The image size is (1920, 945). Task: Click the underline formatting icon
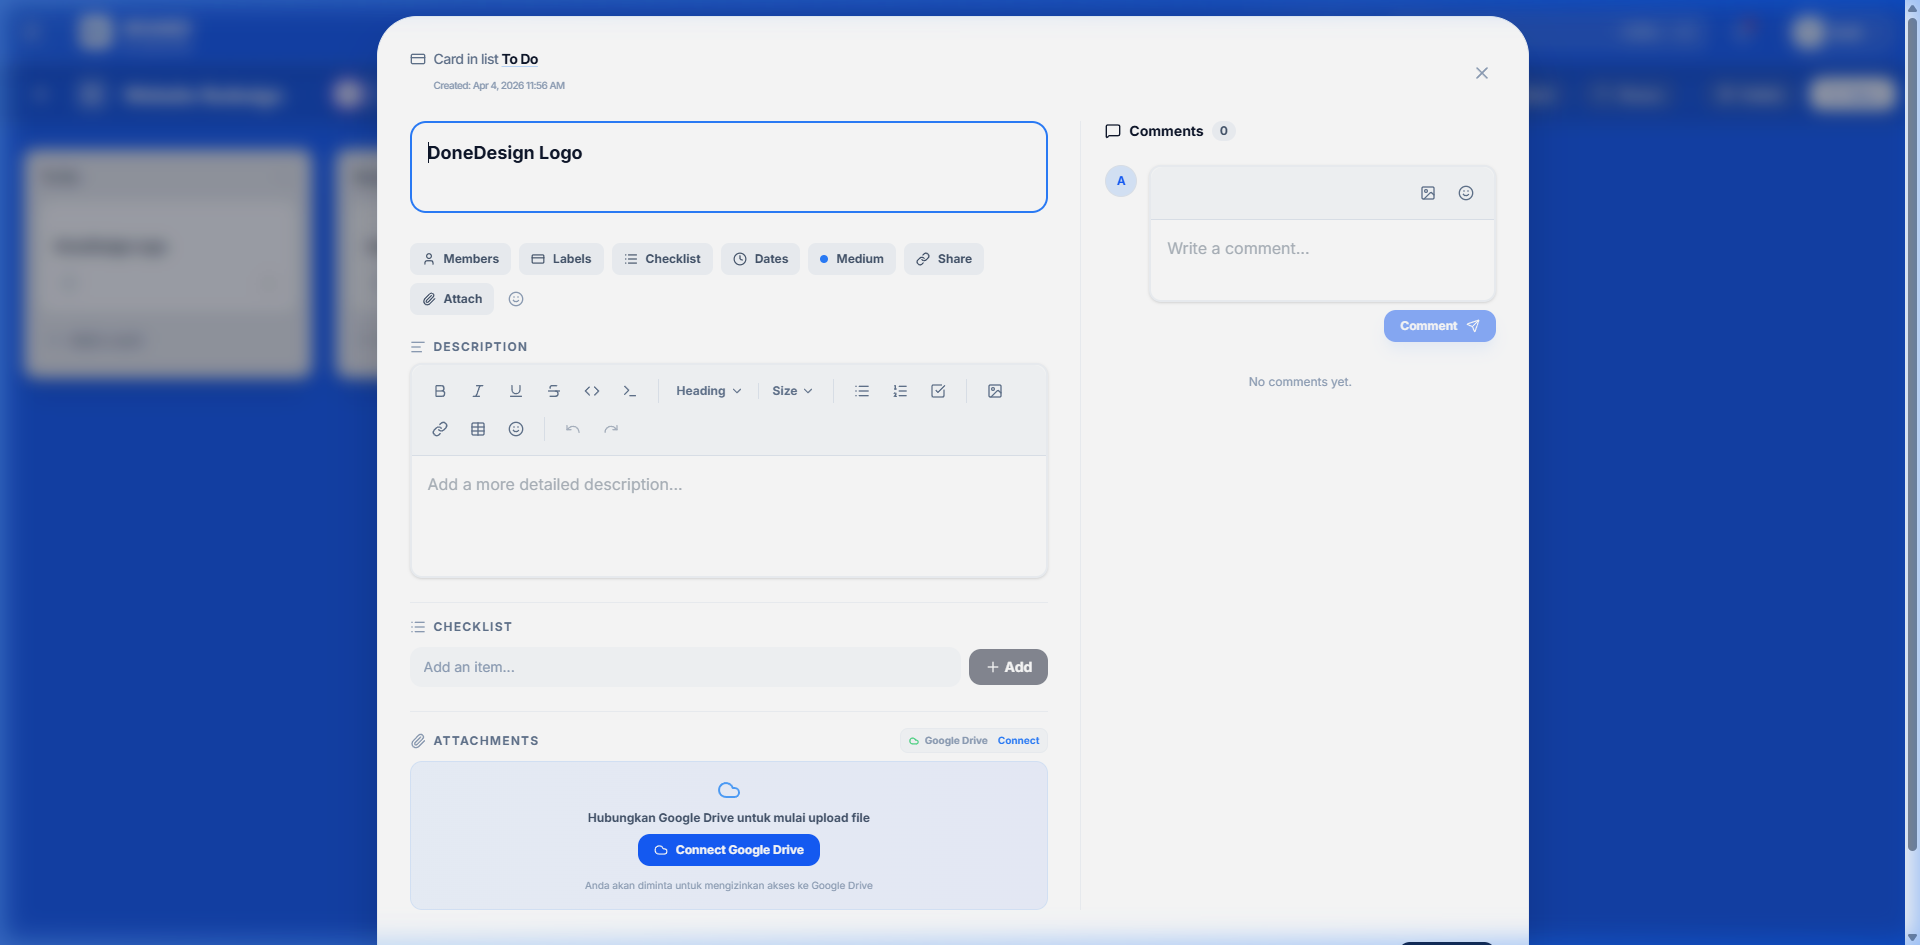pyautogui.click(x=516, y=391)
